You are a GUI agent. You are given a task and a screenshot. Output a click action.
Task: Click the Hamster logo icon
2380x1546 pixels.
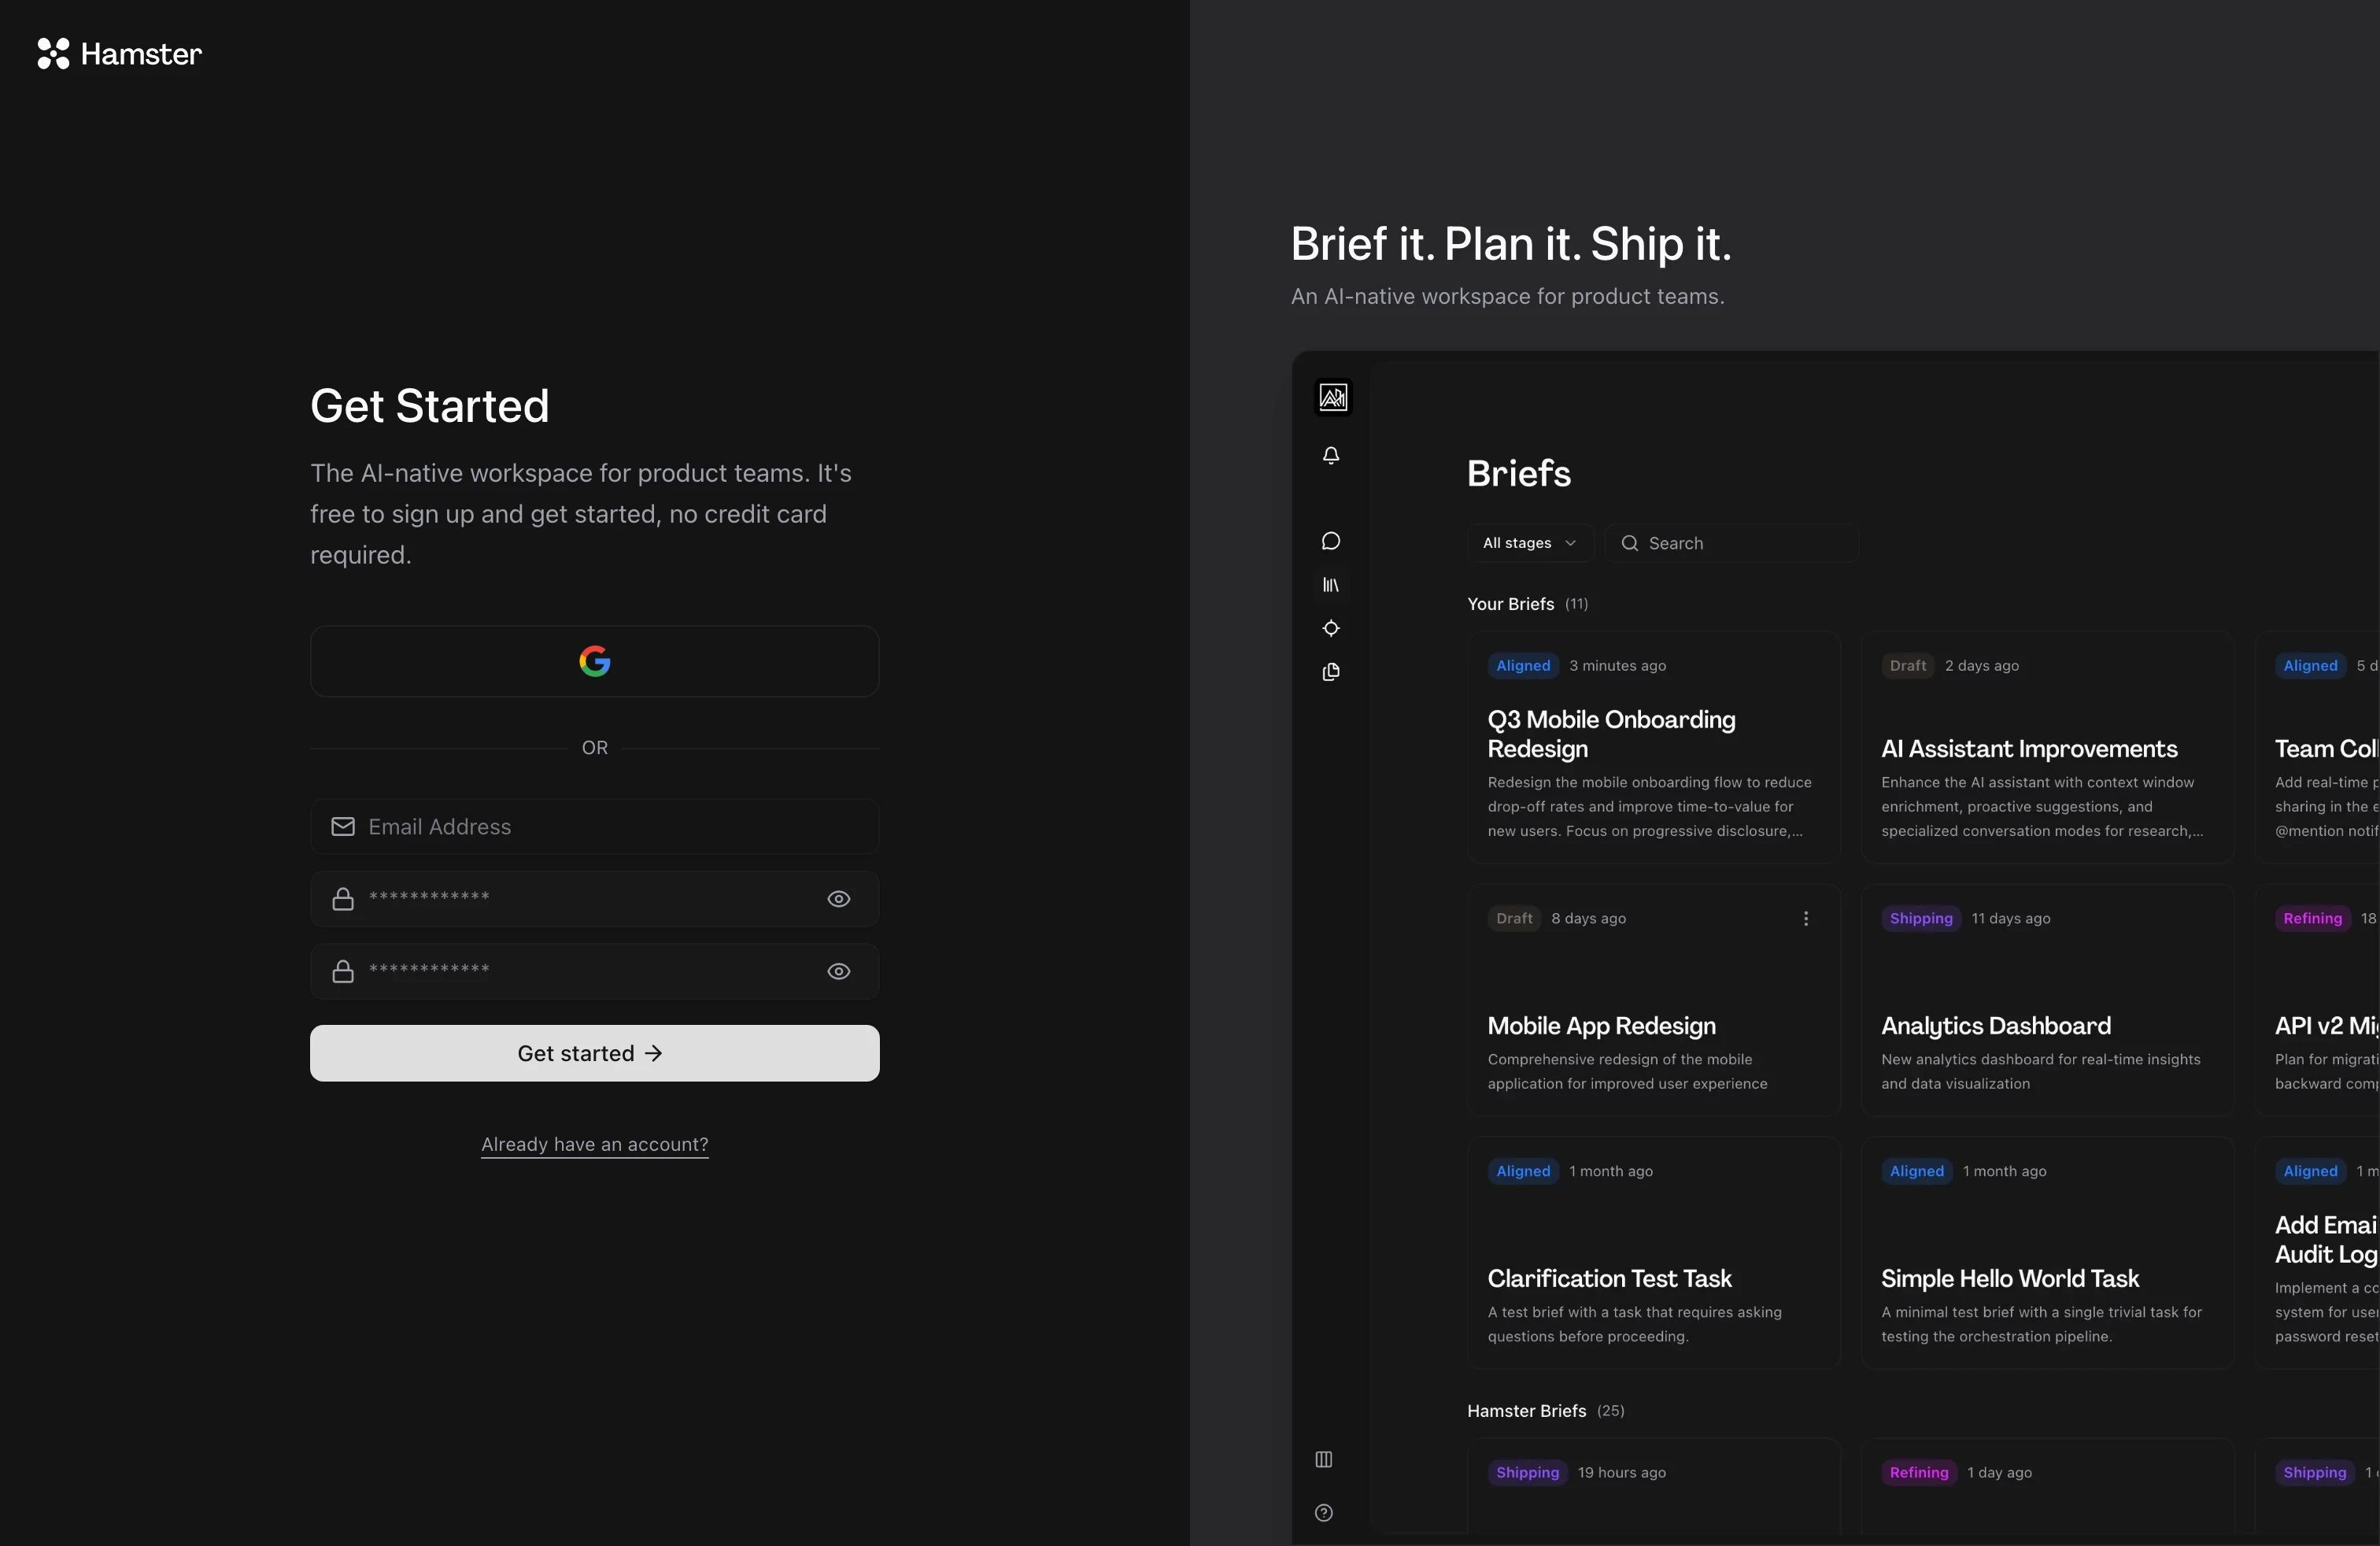[53, 54]
